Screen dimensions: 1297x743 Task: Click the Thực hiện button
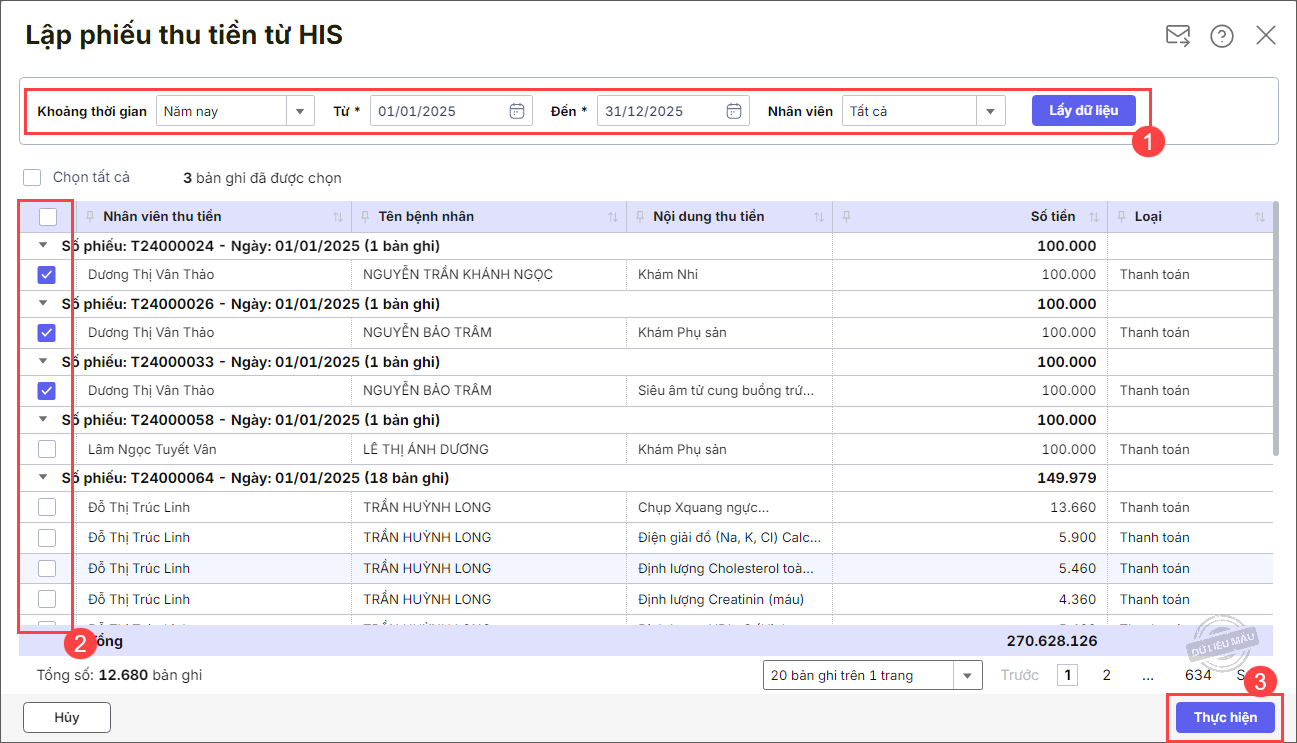pos(1225,718)
